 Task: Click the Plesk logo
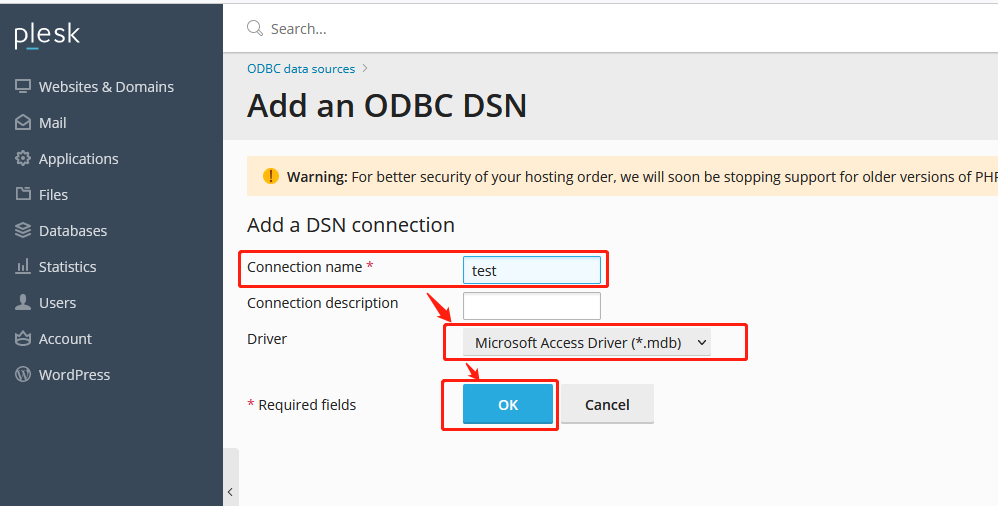47,36
